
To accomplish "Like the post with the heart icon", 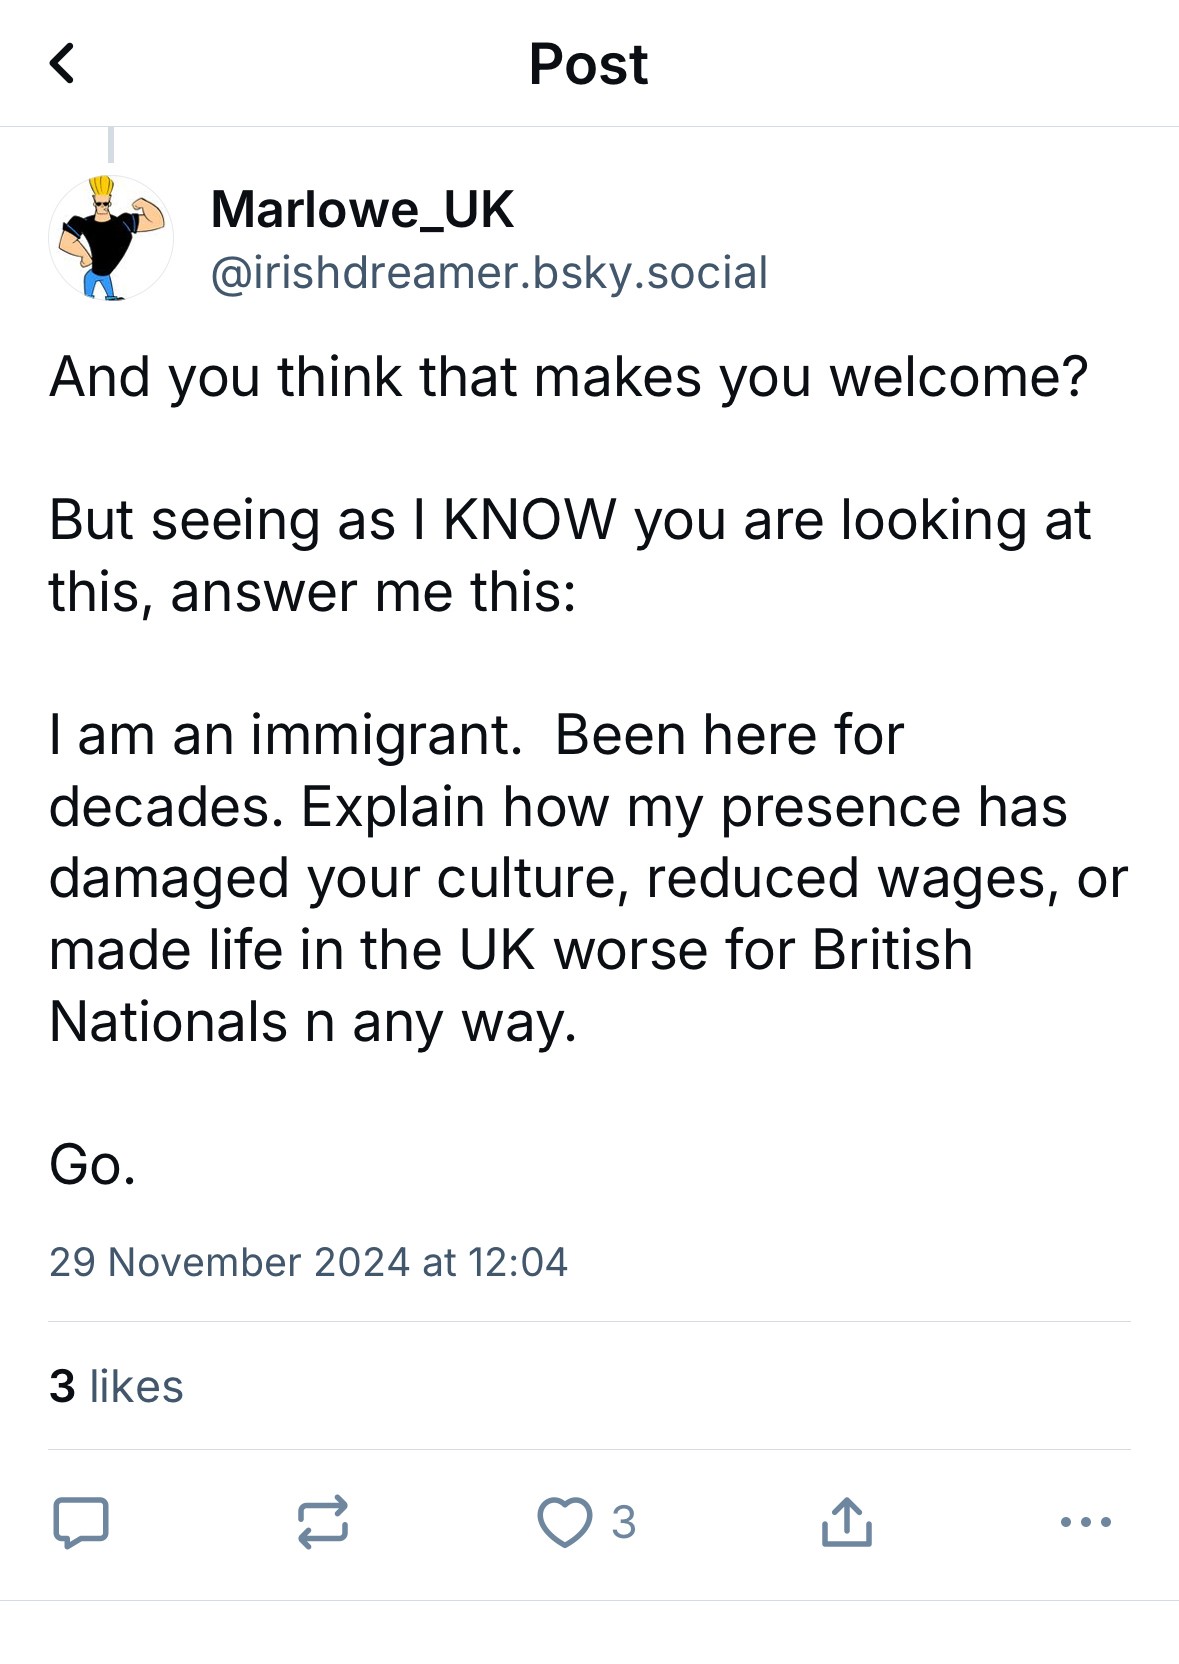I will 565,1522.
